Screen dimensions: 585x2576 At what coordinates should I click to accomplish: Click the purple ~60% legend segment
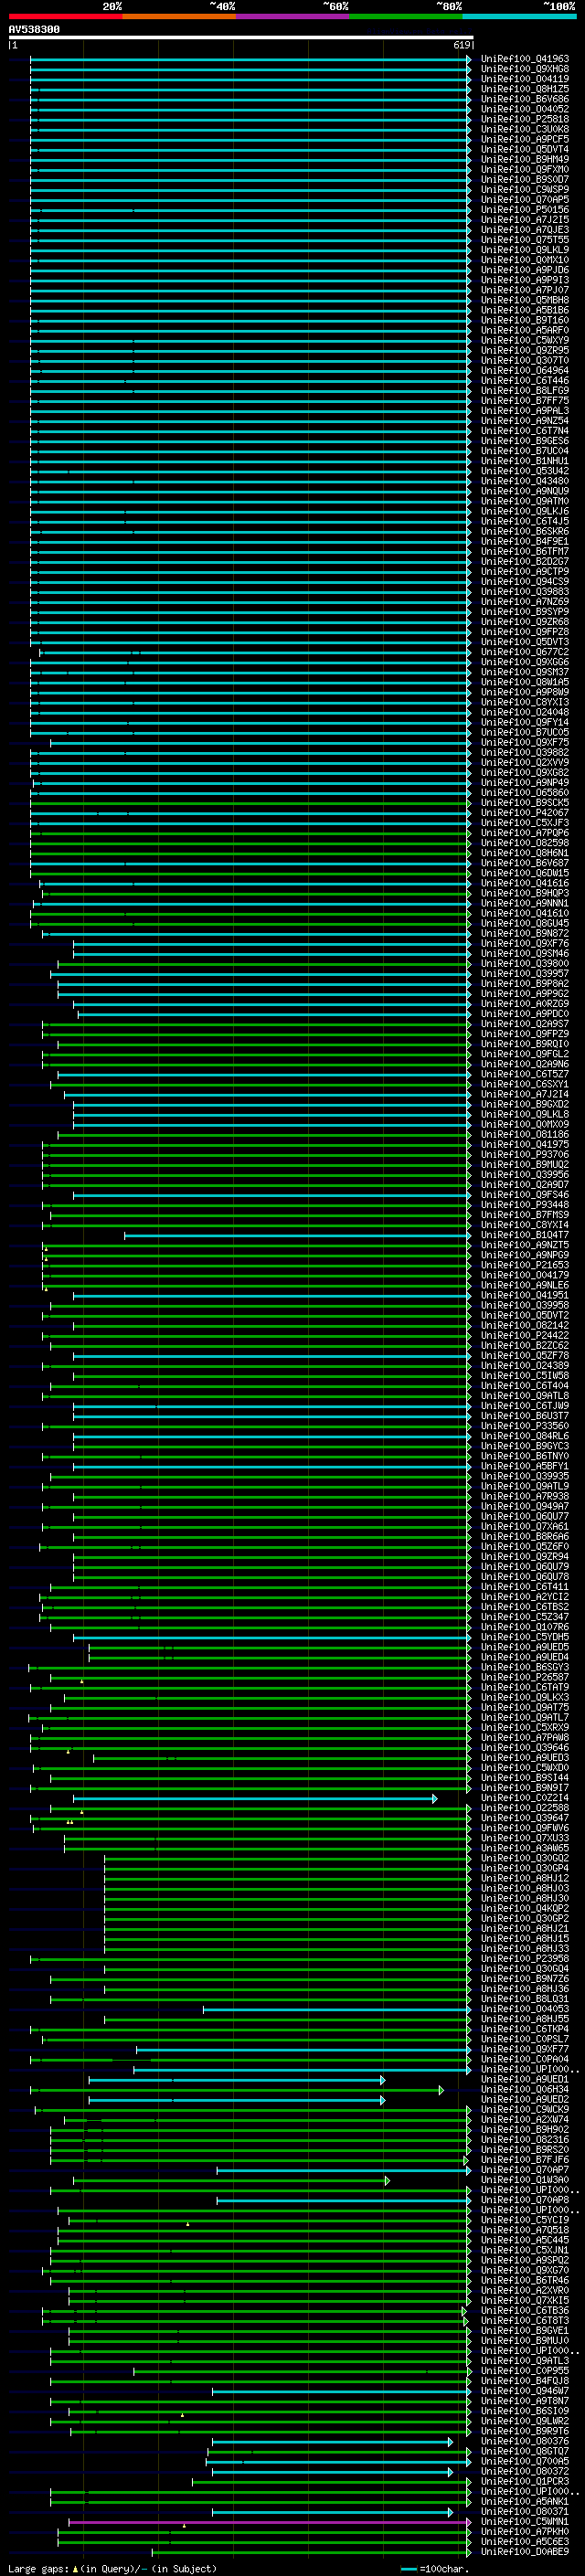tap(292, 16)
